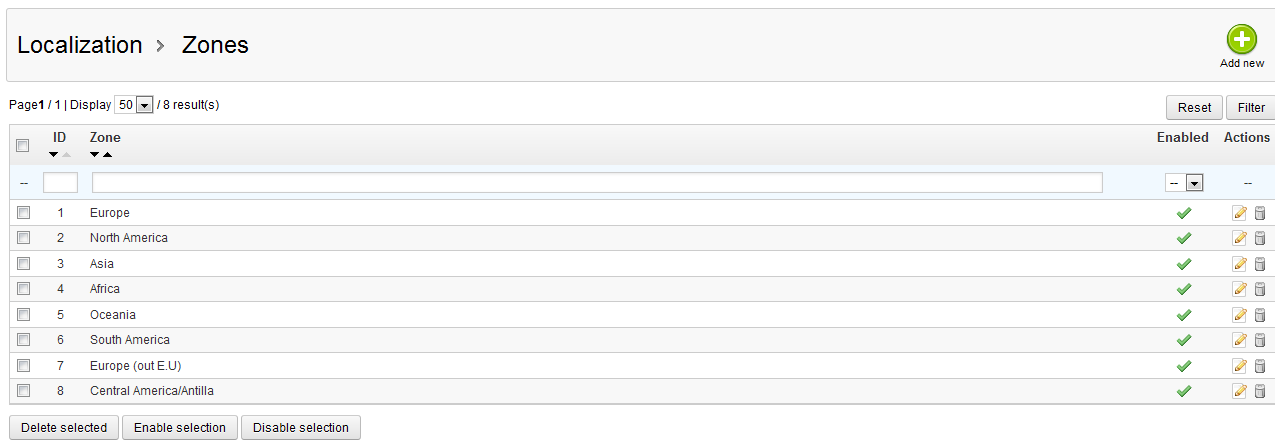Edit the Europe zone with pencil icon
Viewport: 1275px width, 445px height.
(1240, 213)
